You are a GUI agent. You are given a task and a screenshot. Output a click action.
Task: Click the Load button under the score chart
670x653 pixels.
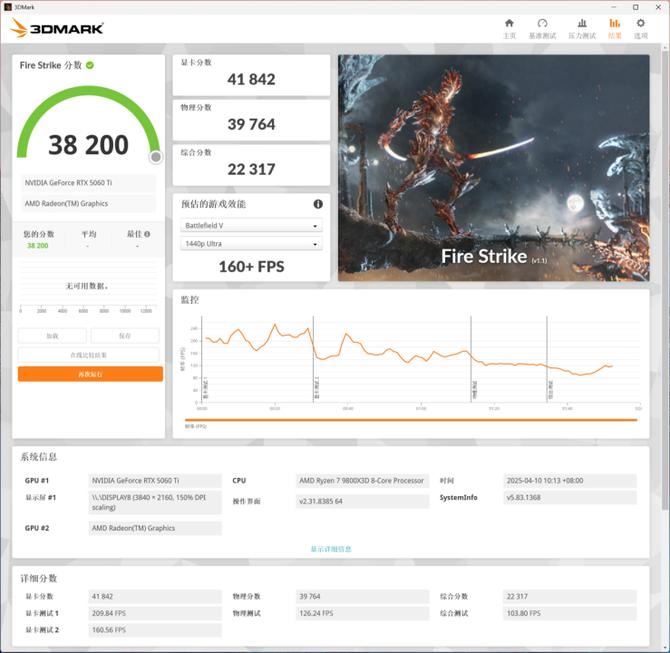[x=52, y=336]
